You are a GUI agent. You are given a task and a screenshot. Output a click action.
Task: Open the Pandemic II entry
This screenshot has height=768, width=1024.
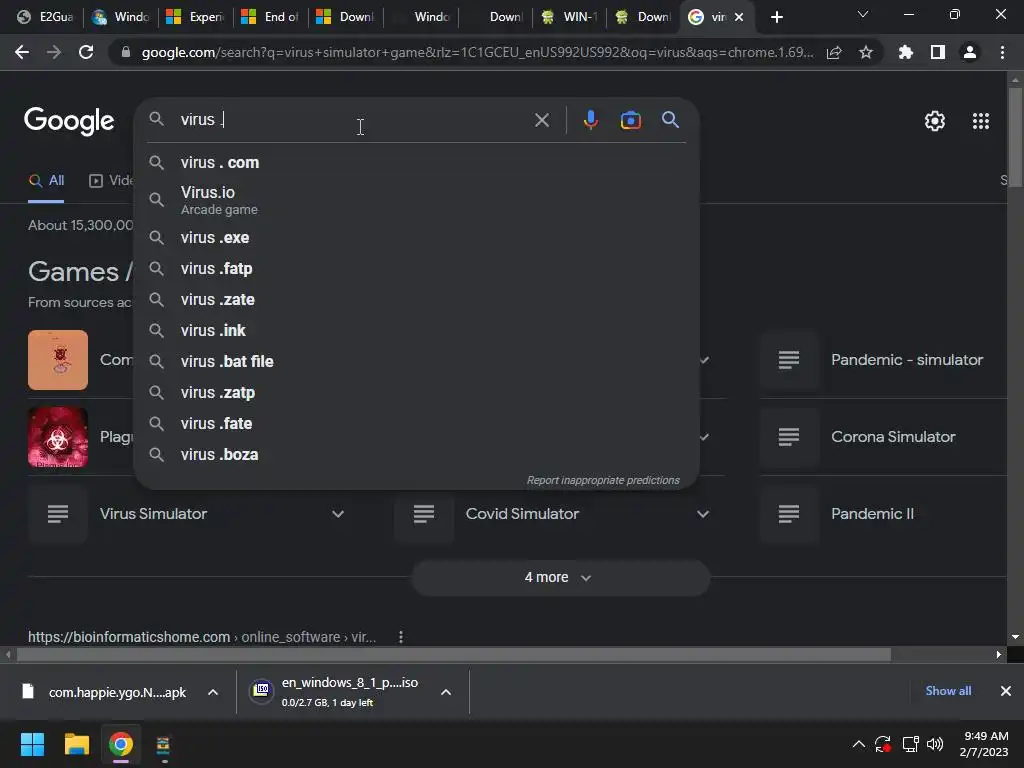(x=872, y=514)
